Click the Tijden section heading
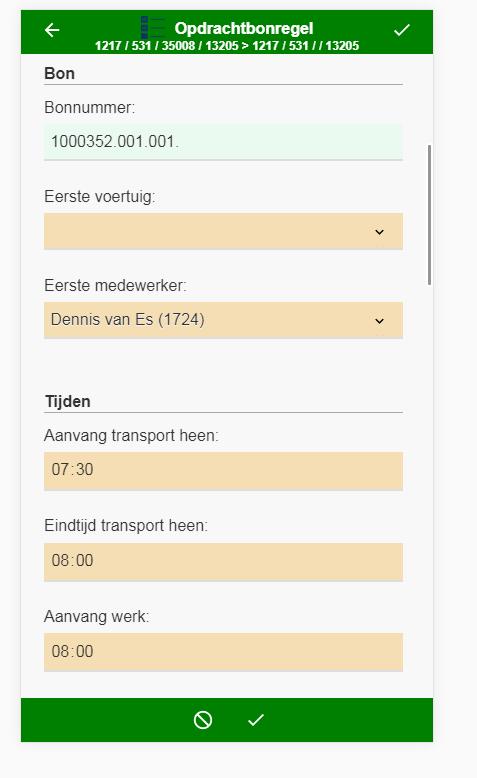 [68, 401]
